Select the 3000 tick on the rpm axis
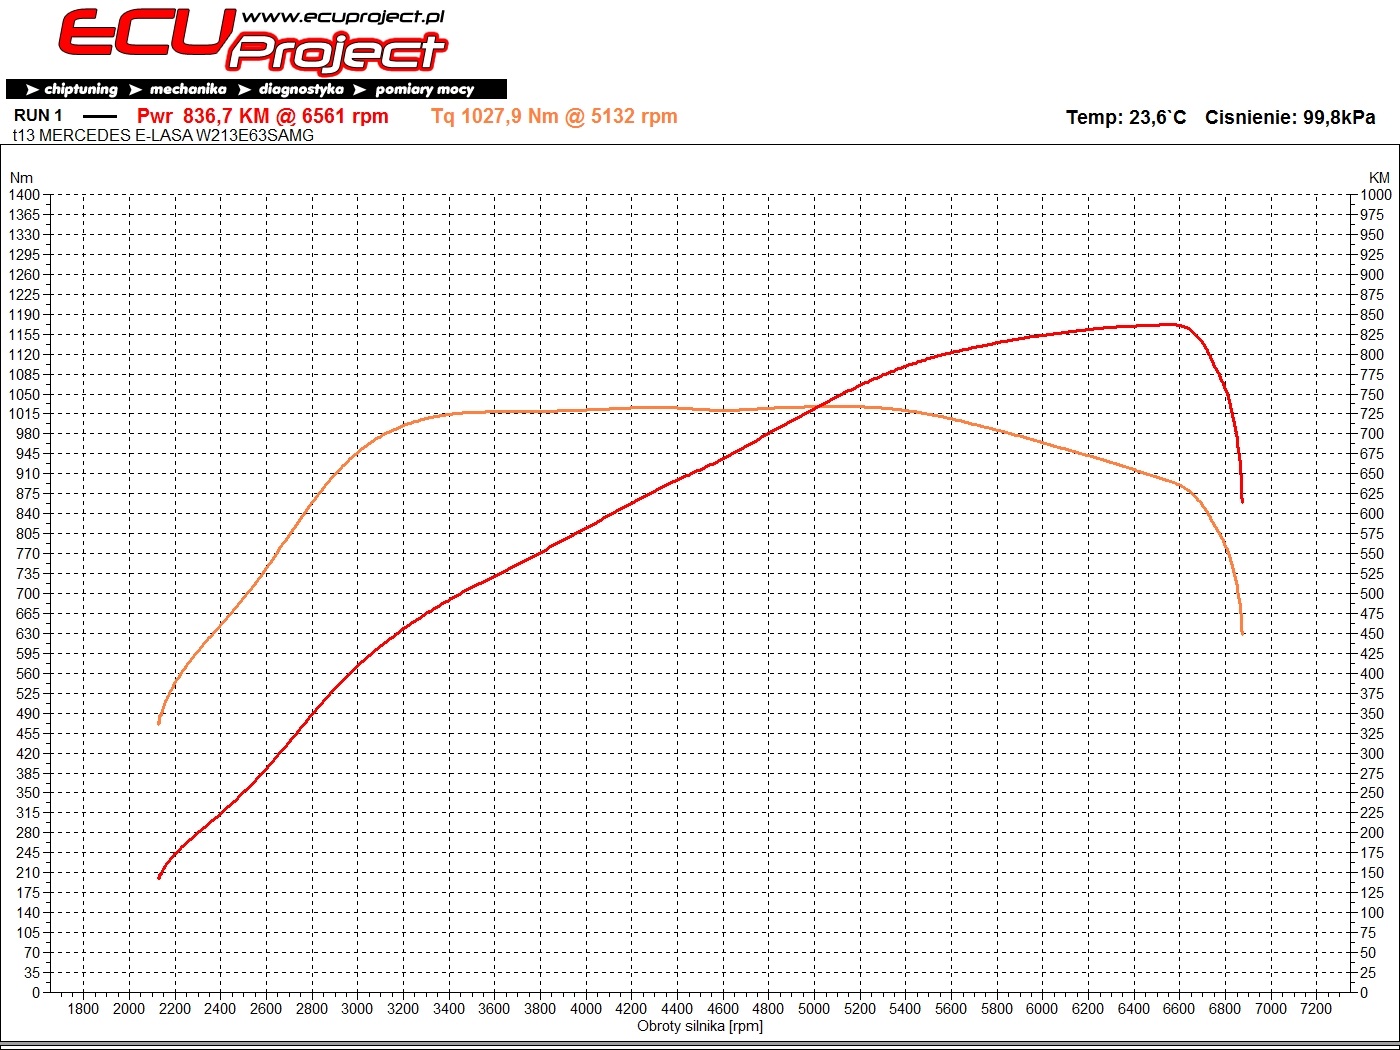Screen dimensions: 1400x1050 click(357, 1008)
